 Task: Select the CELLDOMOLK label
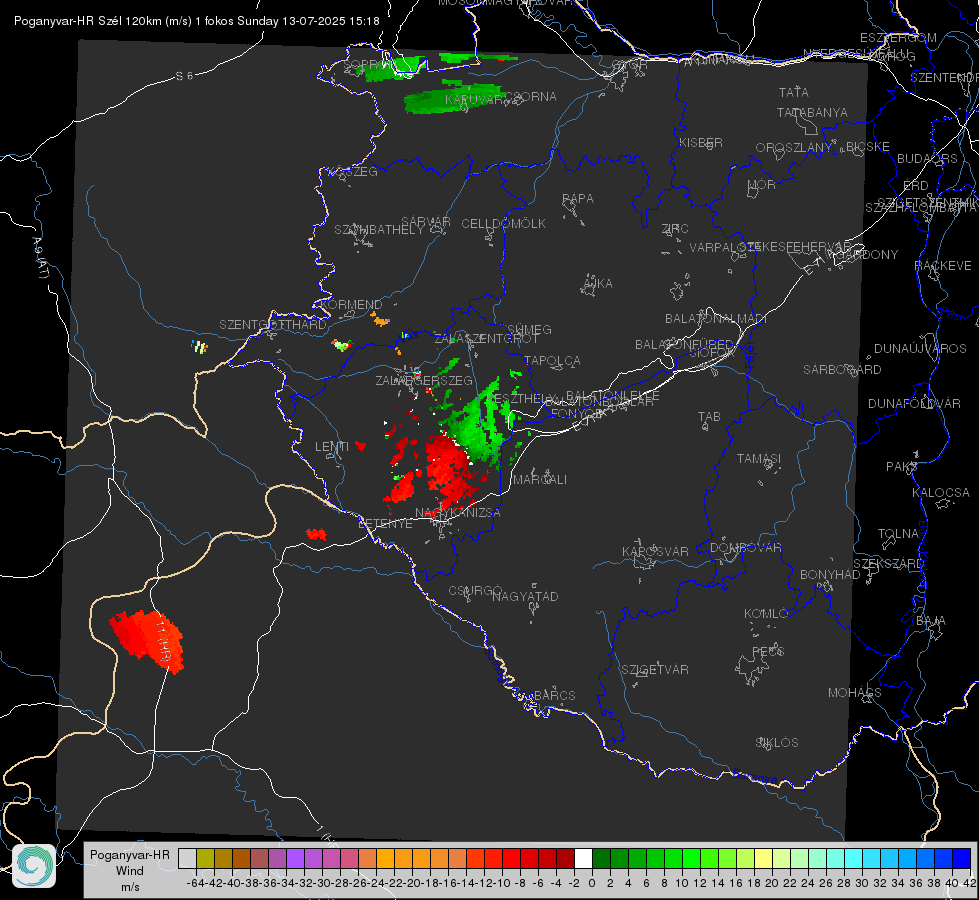(504, 224)
